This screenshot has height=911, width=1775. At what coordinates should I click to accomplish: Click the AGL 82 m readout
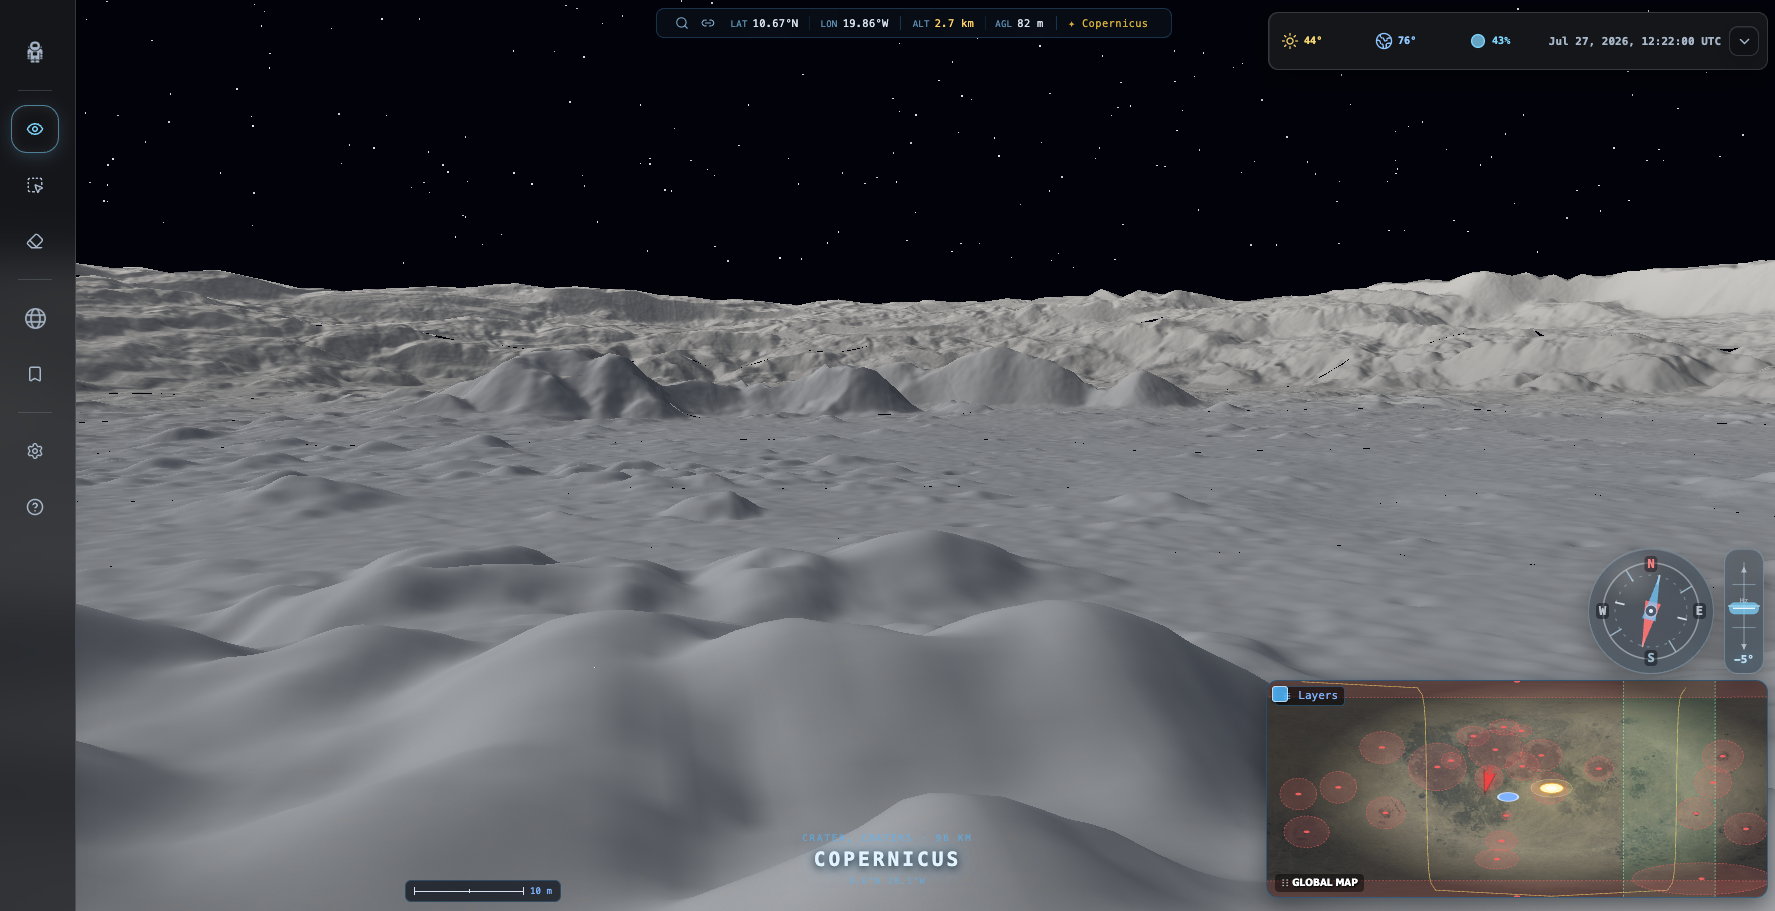pos(1019,23)
